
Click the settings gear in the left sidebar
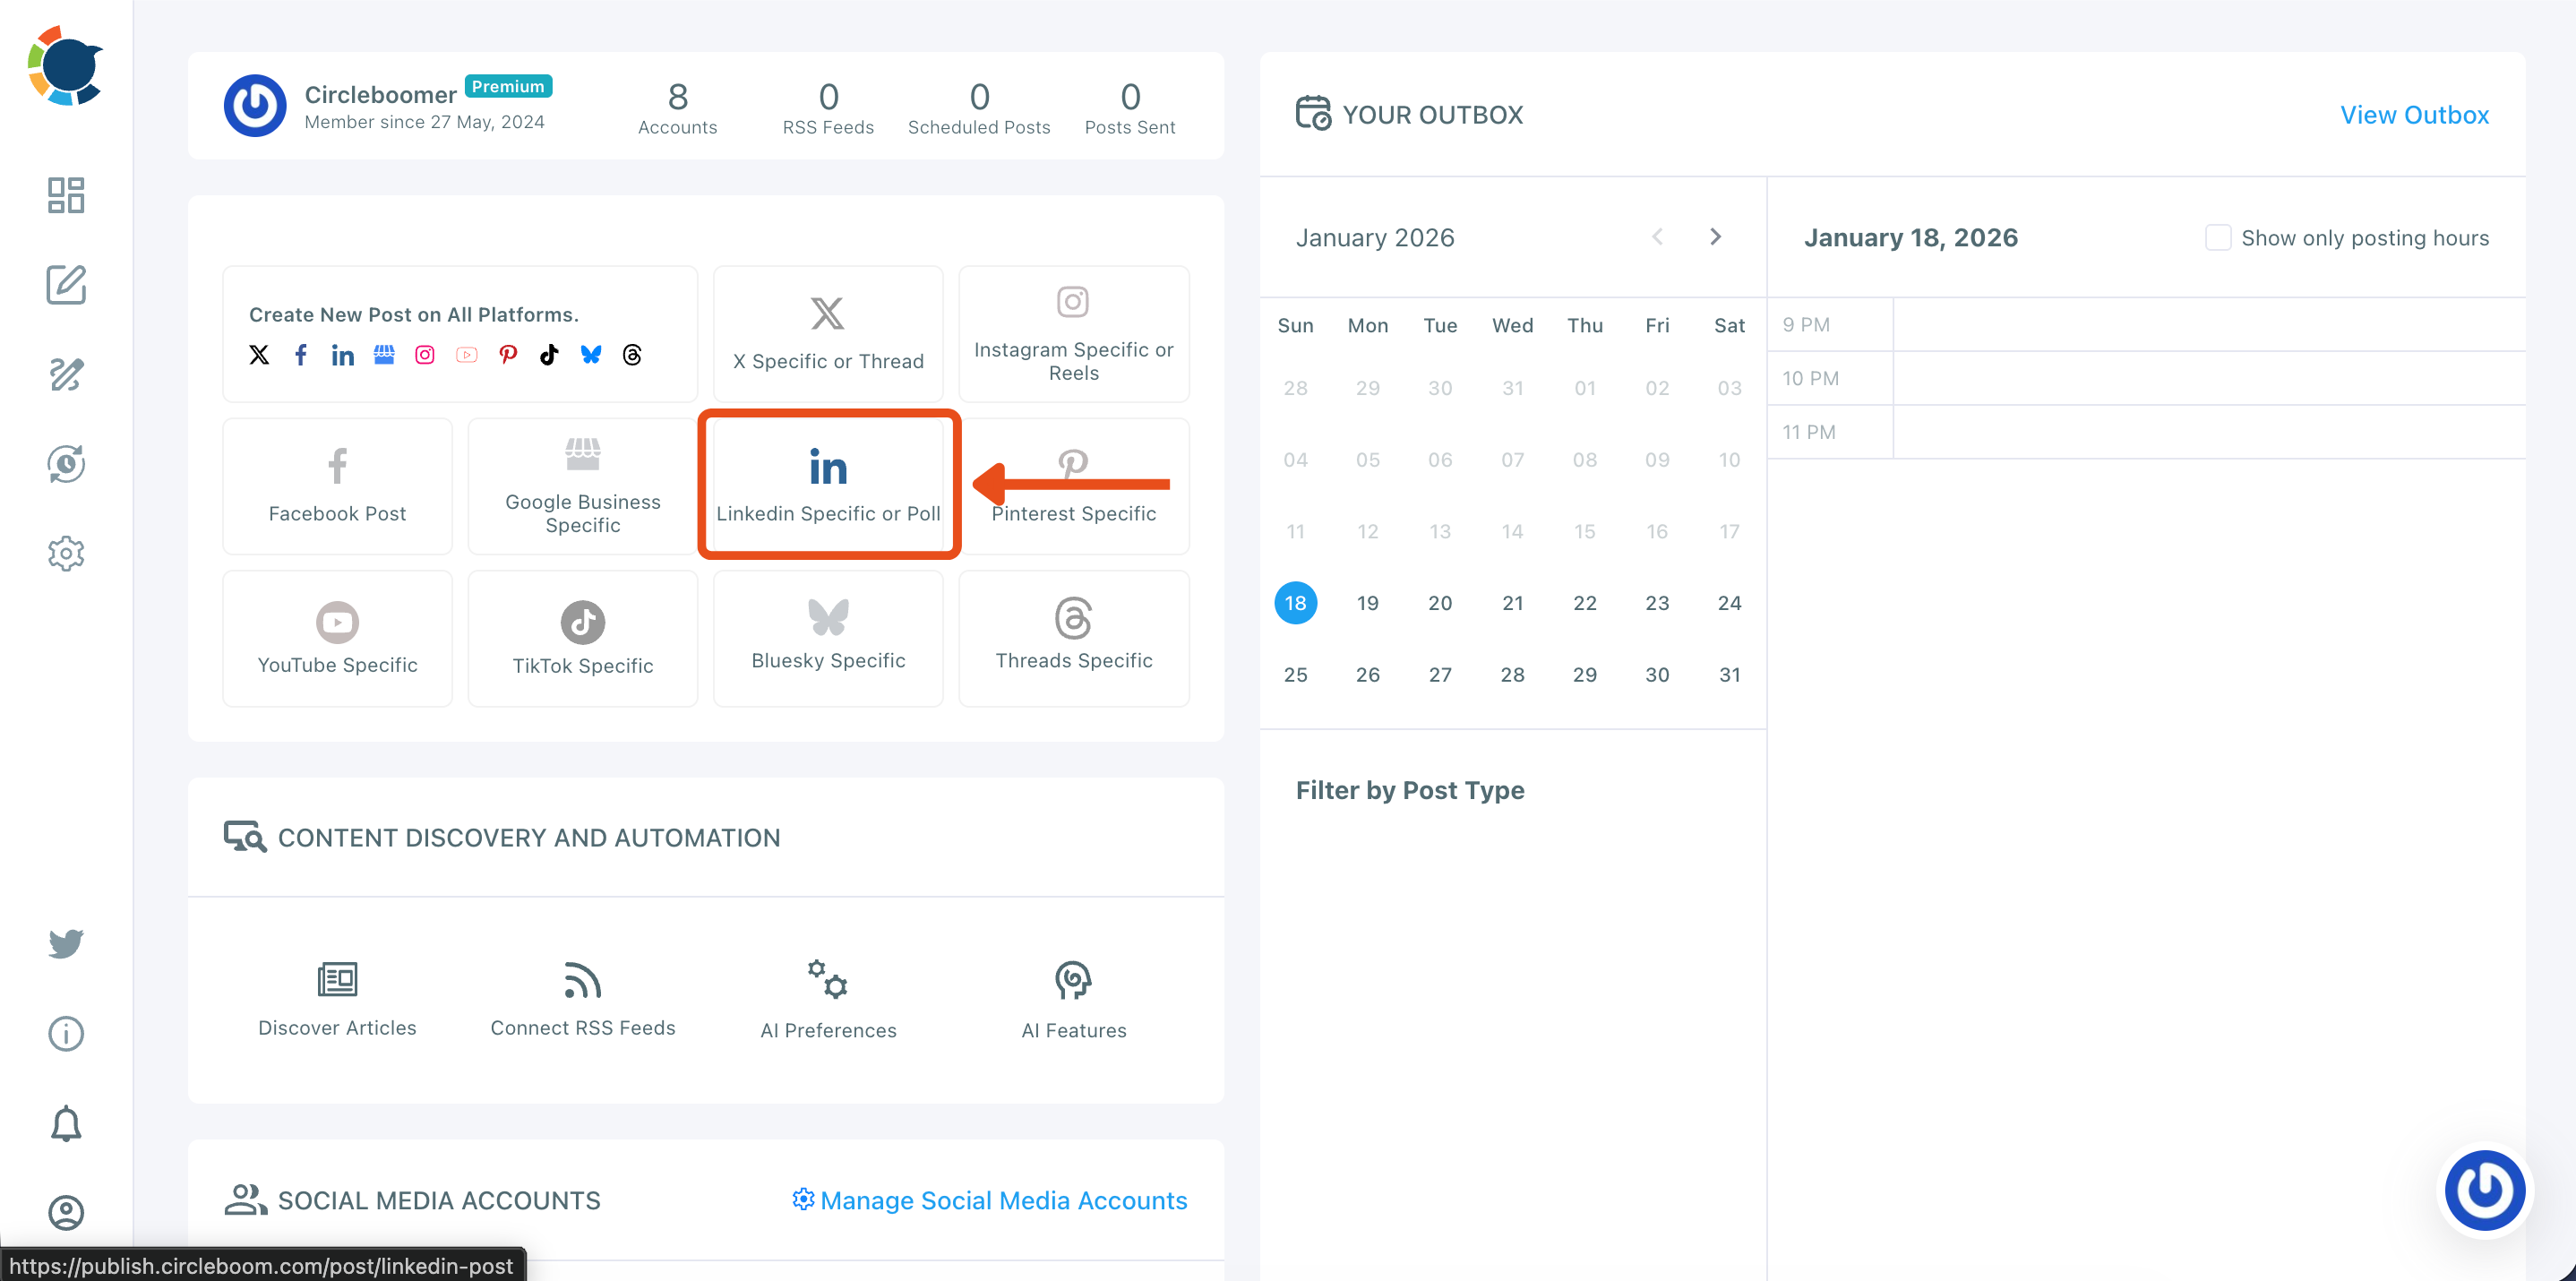(66, 554)
